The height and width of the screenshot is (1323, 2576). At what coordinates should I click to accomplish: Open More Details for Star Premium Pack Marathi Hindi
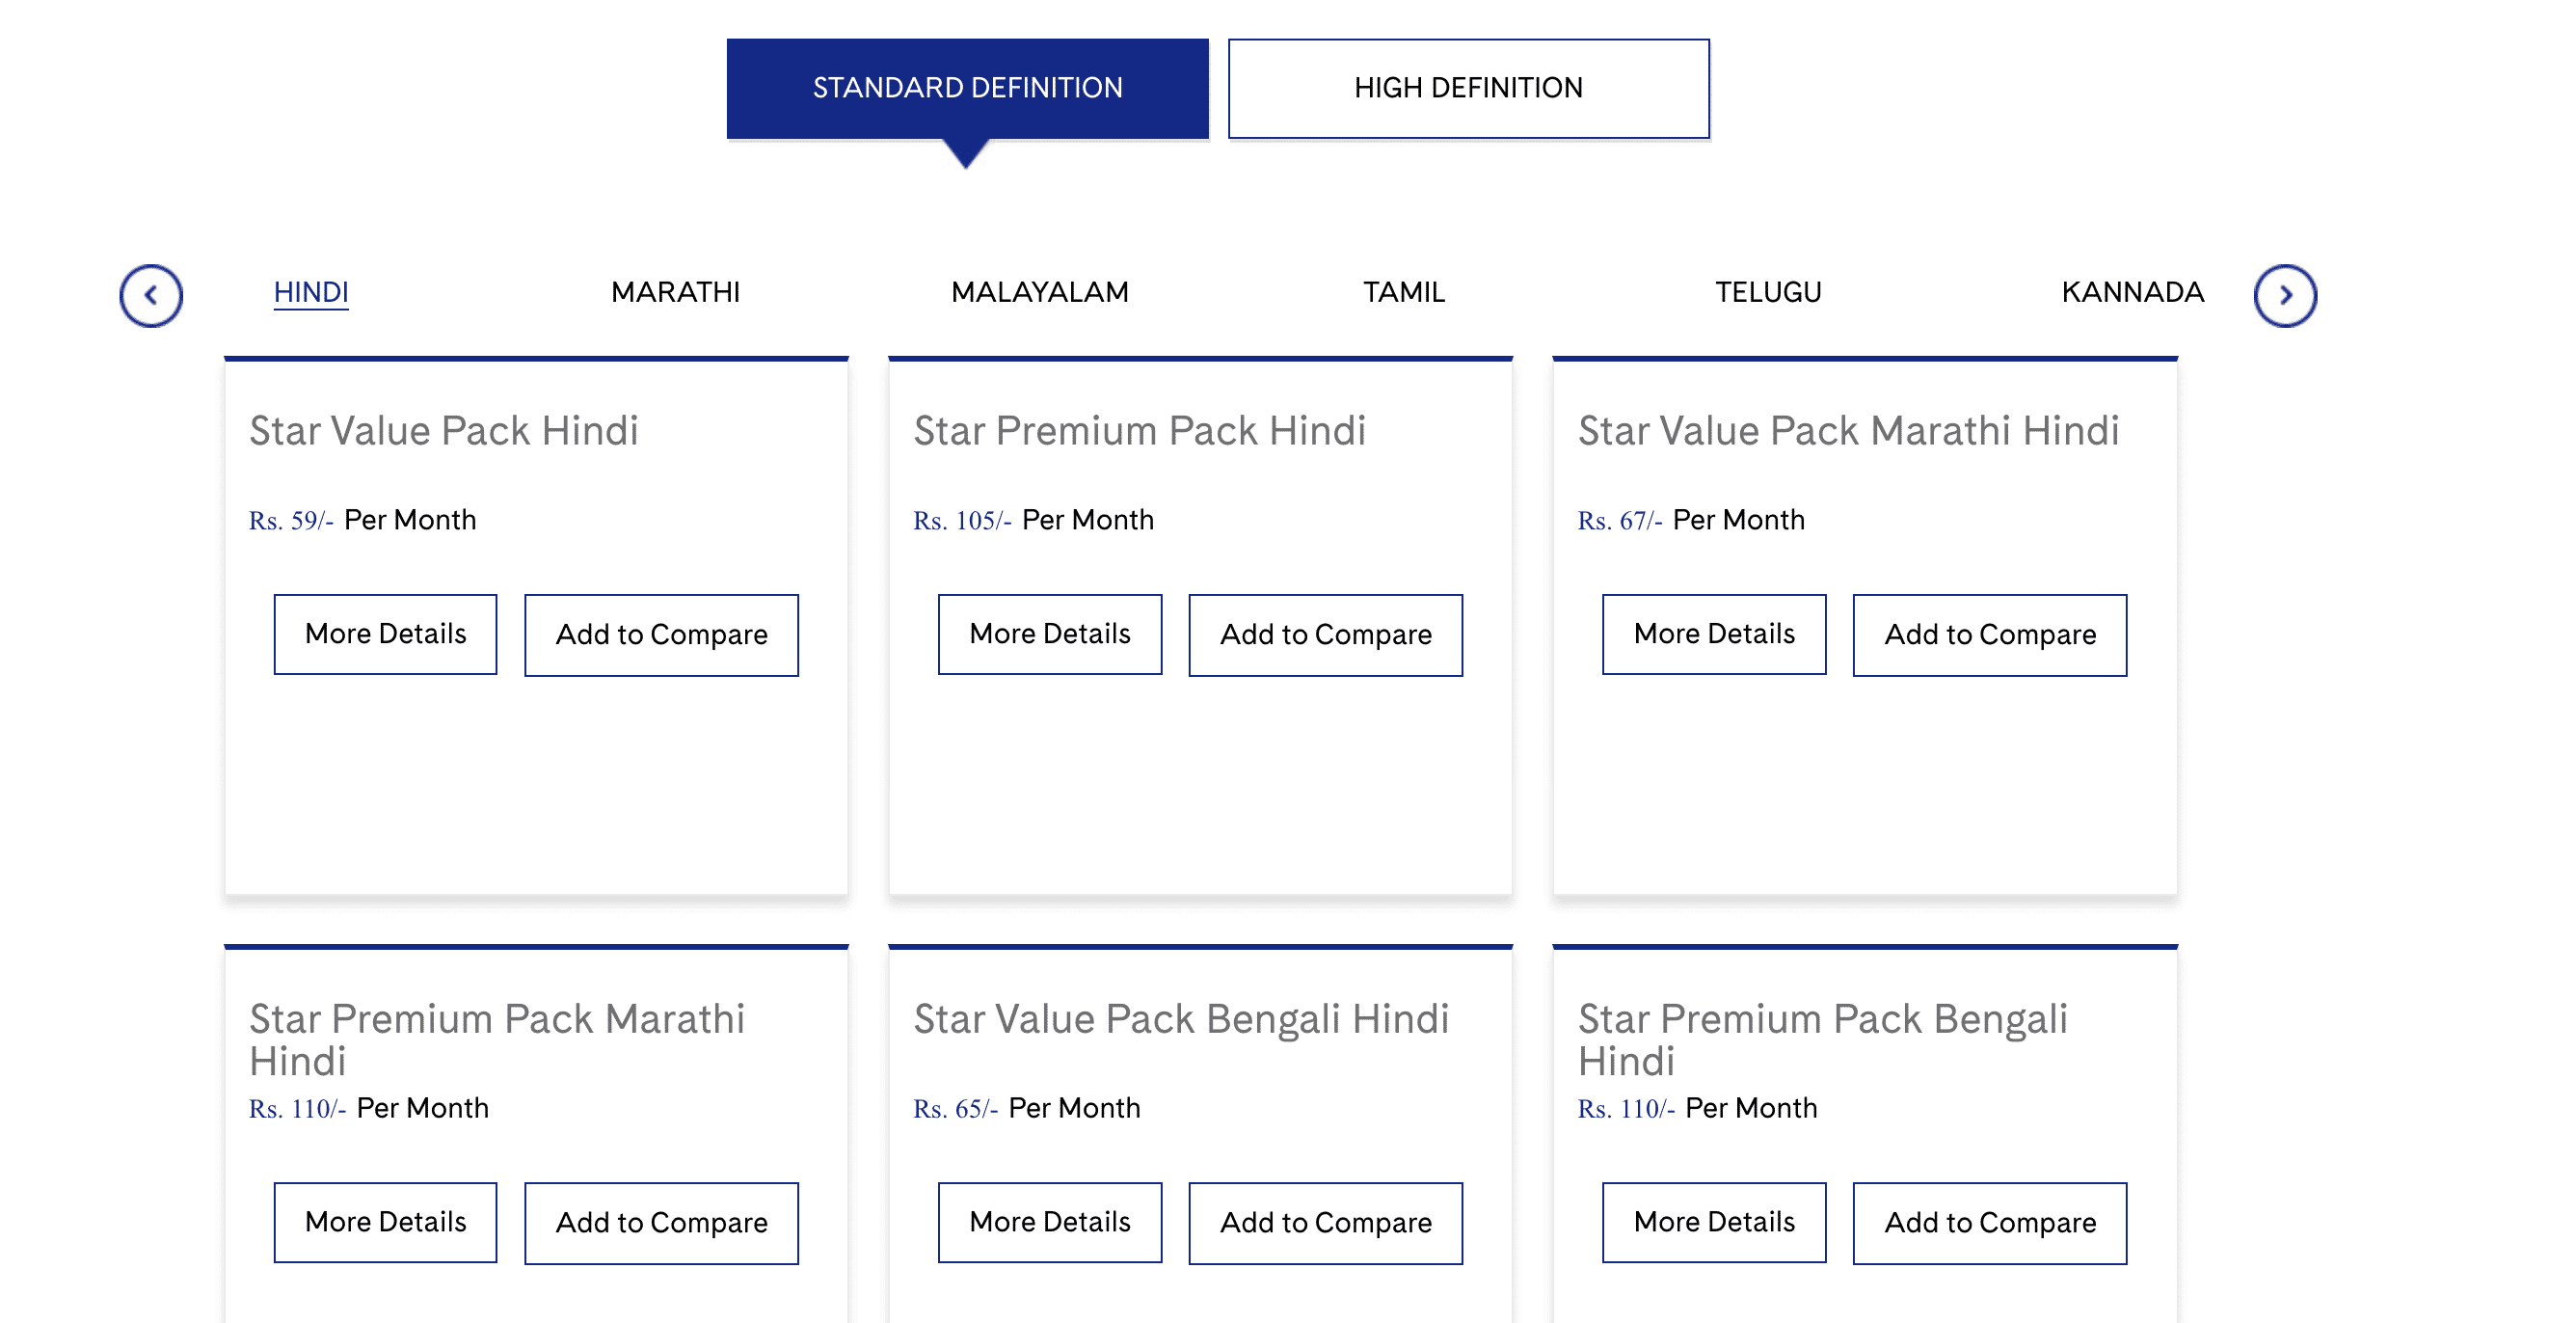point(385,1222)
